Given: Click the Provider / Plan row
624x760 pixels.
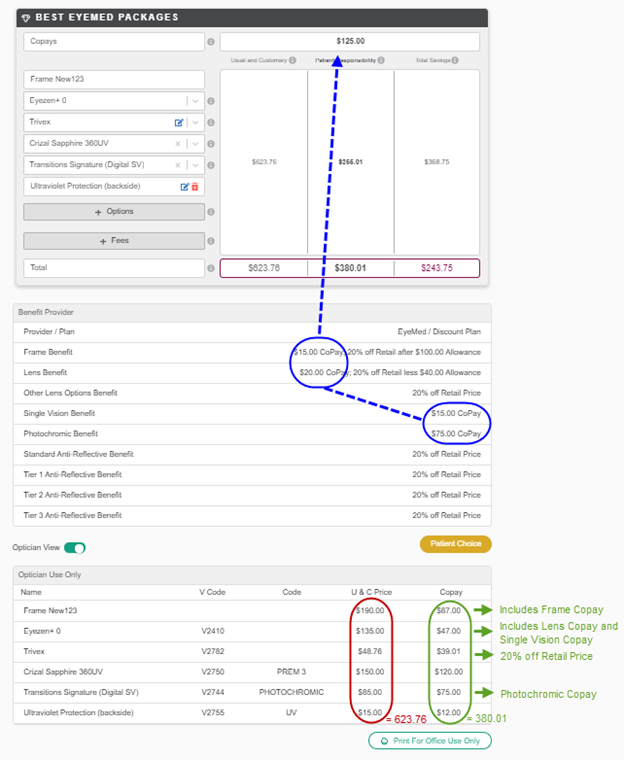Looking at the screenshot, I should click(x=252, y=332).
